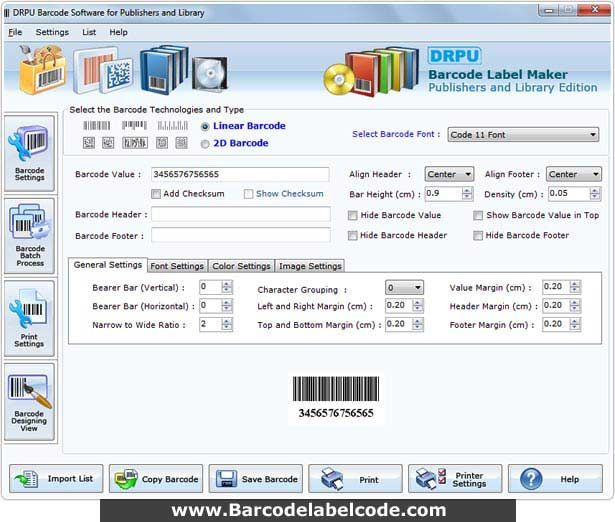The image size is (615, 522).
Task: Select the fourth 2D barcode sample icon
Action: tap(162, 143)
